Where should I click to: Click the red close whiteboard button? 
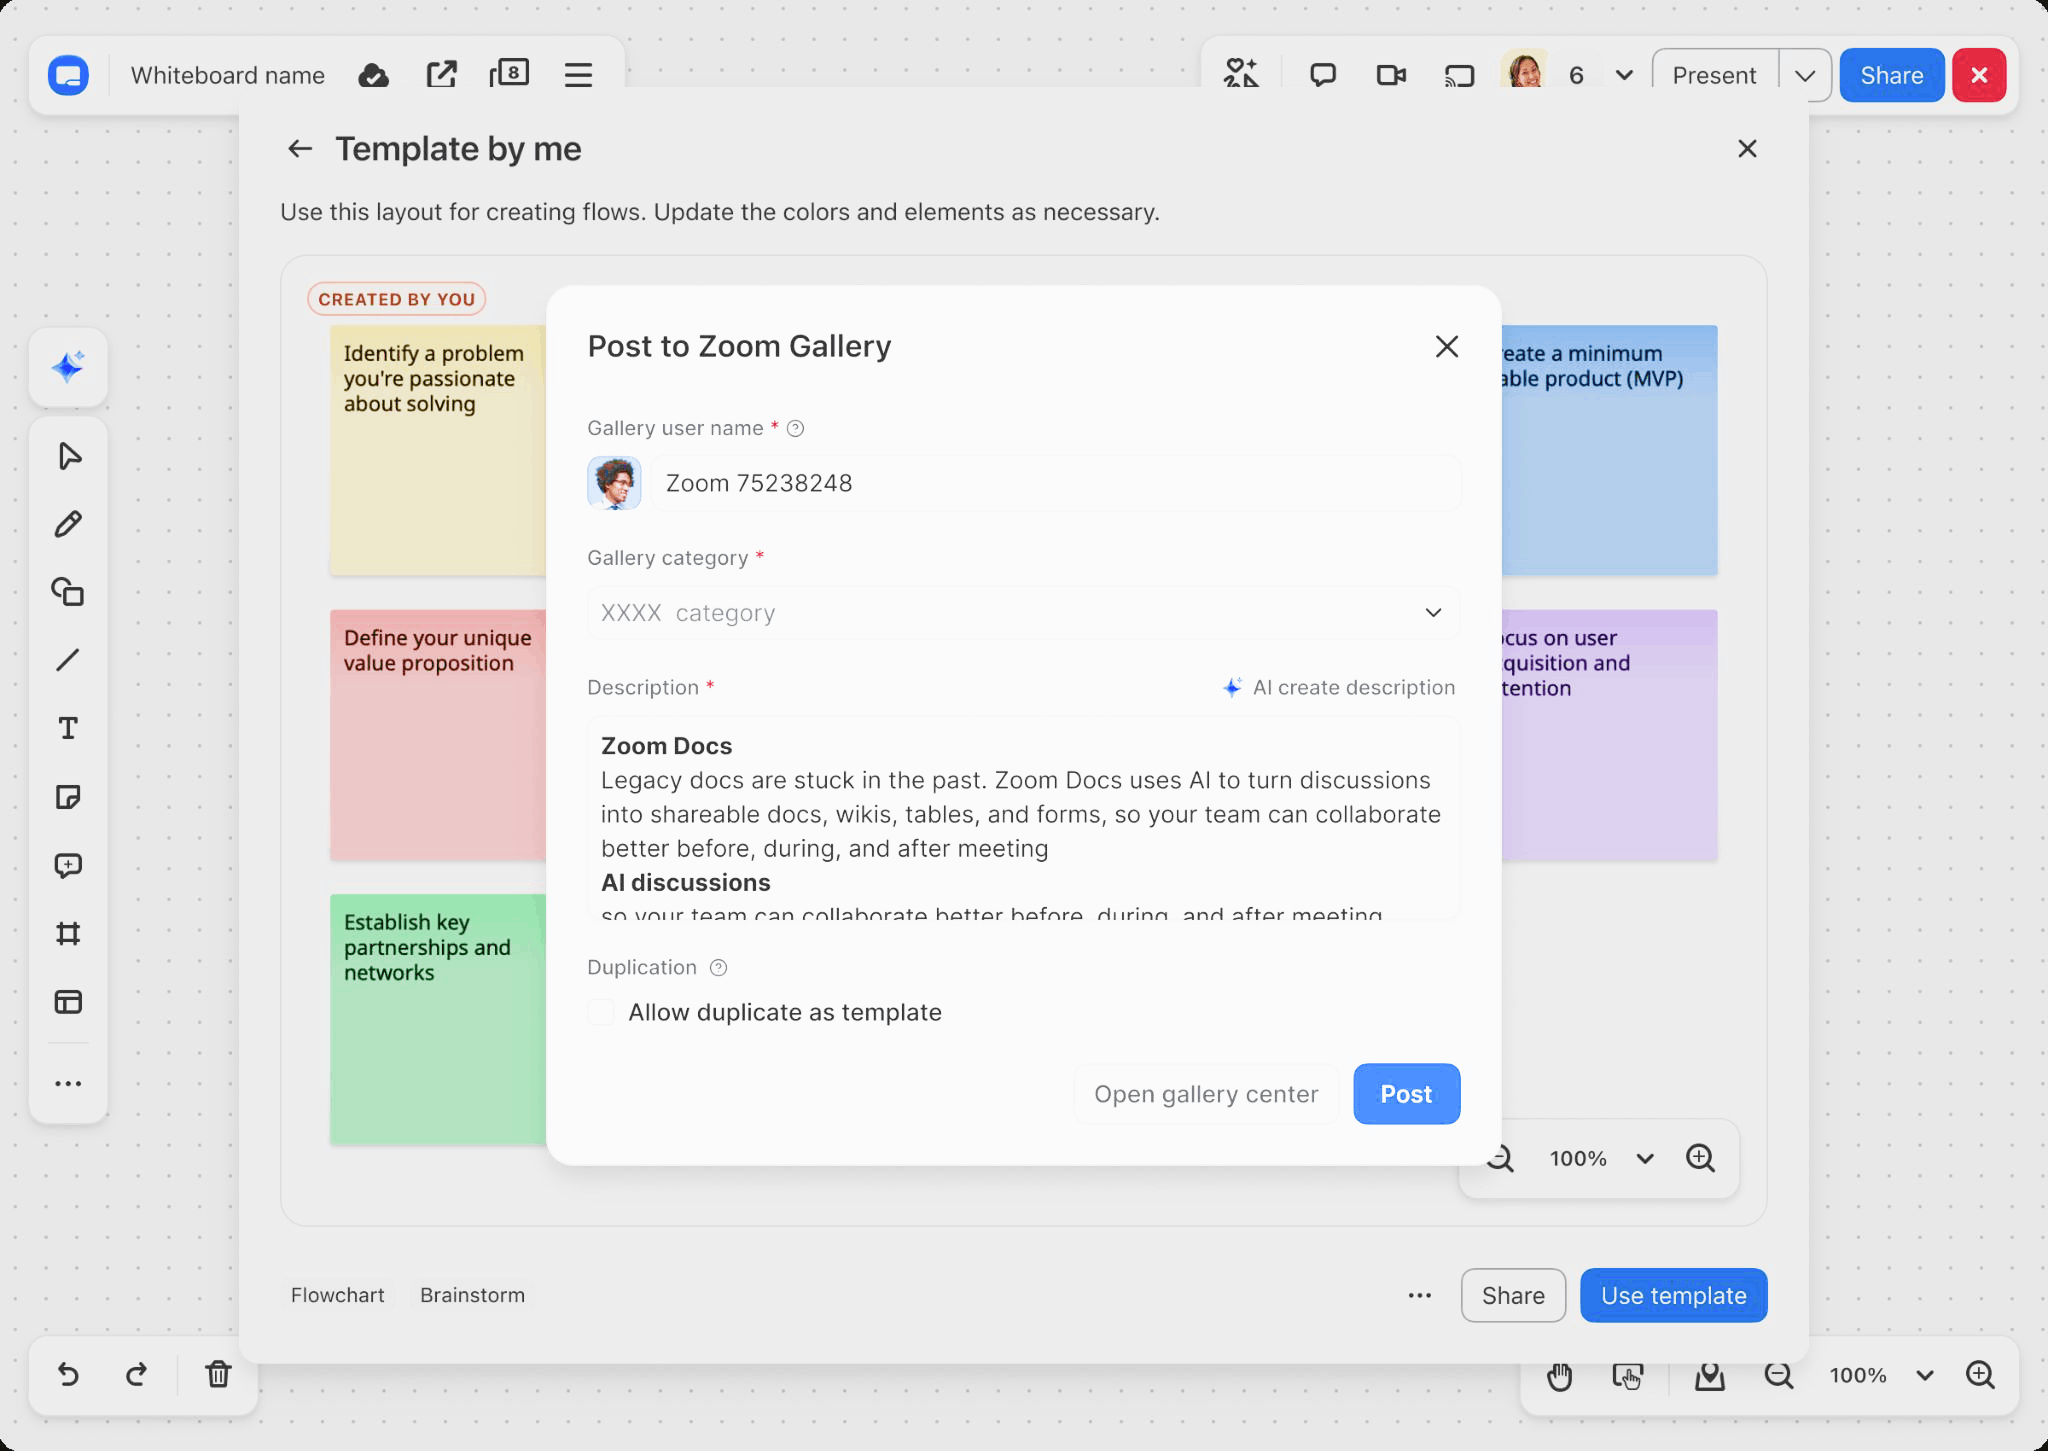(x=1979, y=75)
